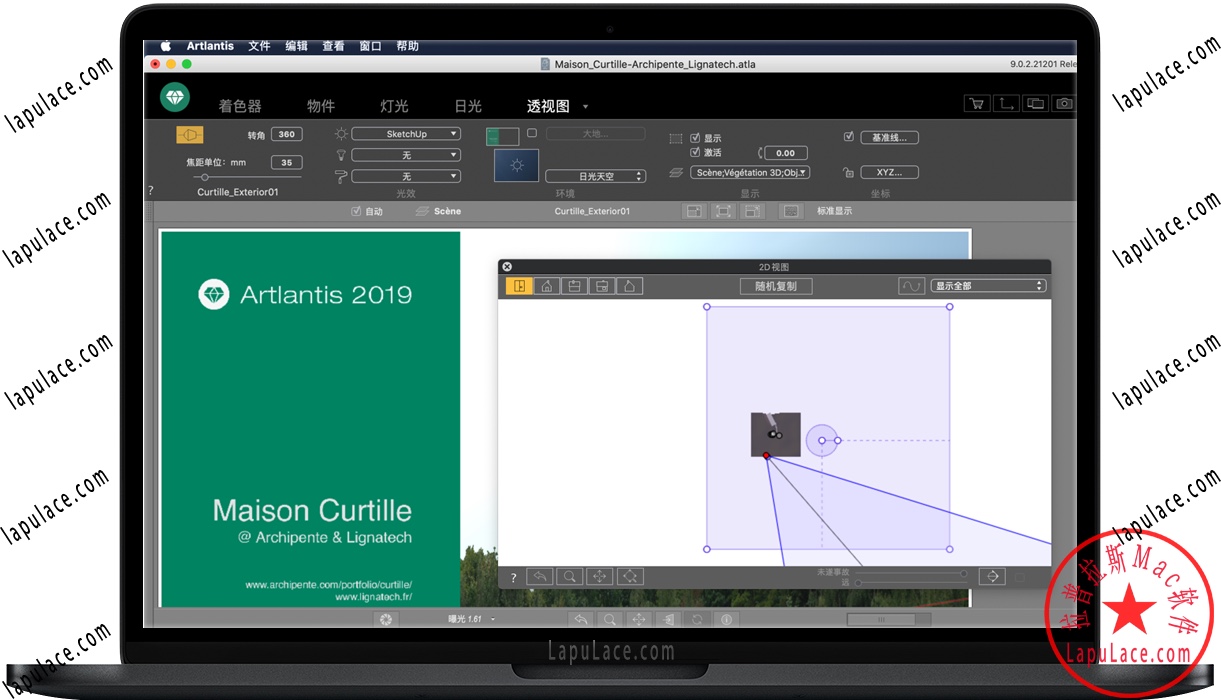Select the elevation view house icon in 2D视图
The image size is (1221, 700).
click(x=547, y=285)
